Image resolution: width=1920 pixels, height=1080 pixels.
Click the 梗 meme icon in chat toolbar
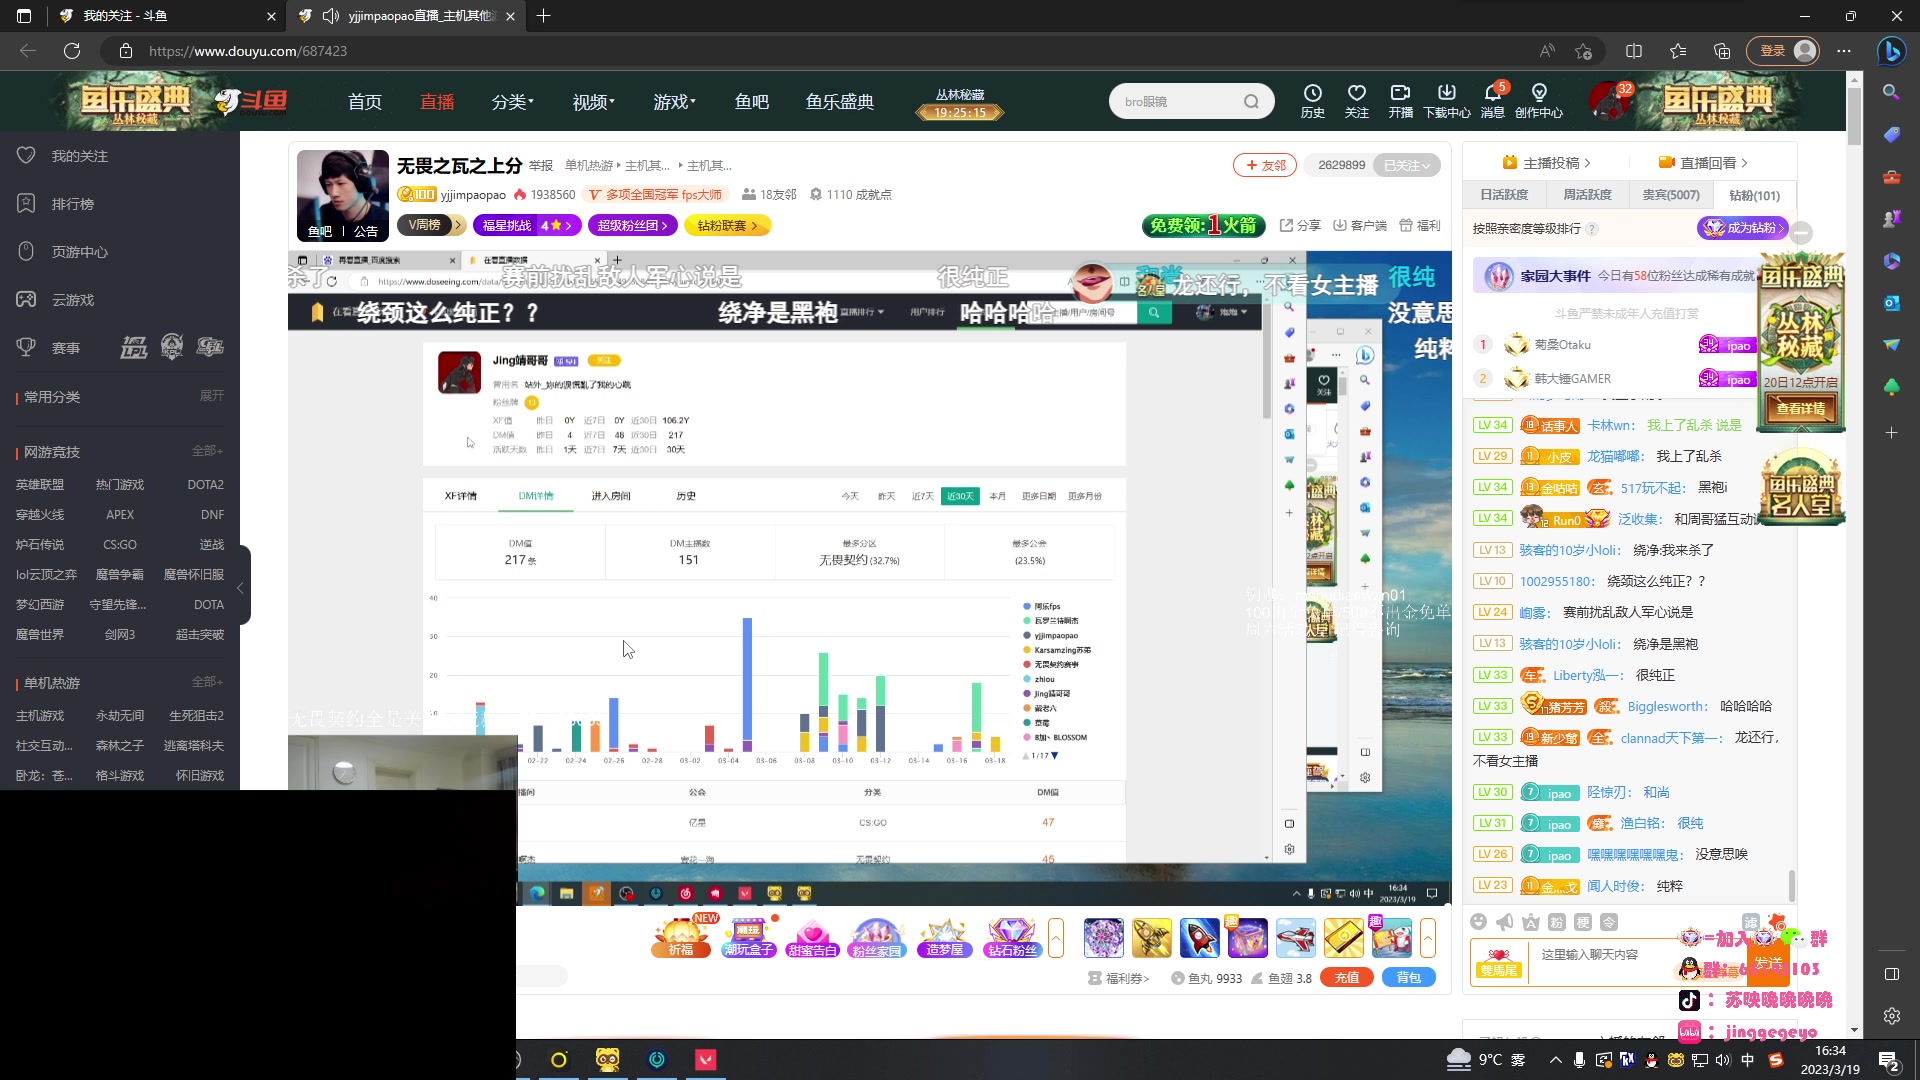tap(1583, 922)
